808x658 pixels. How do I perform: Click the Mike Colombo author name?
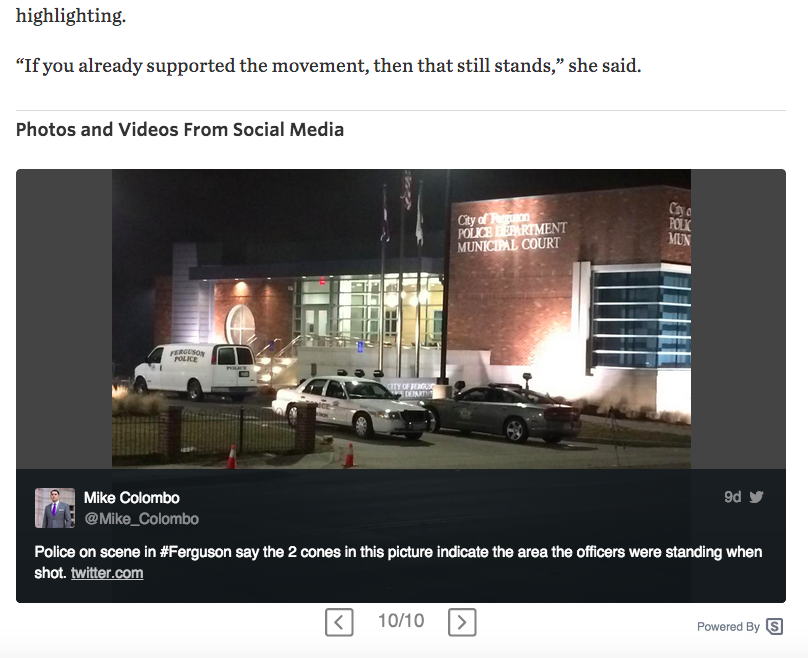(x=132, y=498)
